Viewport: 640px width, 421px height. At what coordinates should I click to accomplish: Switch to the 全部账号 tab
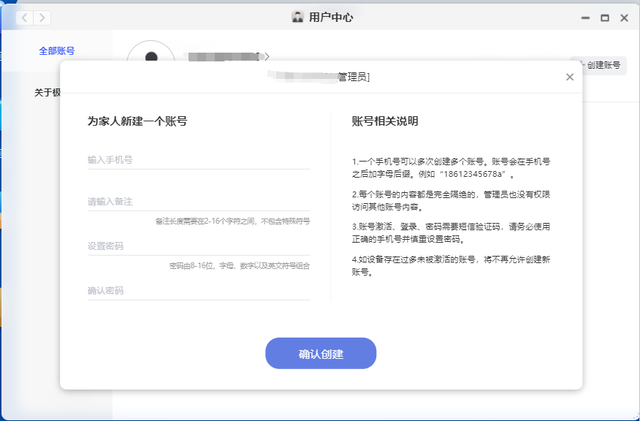(x=56, y=50)
